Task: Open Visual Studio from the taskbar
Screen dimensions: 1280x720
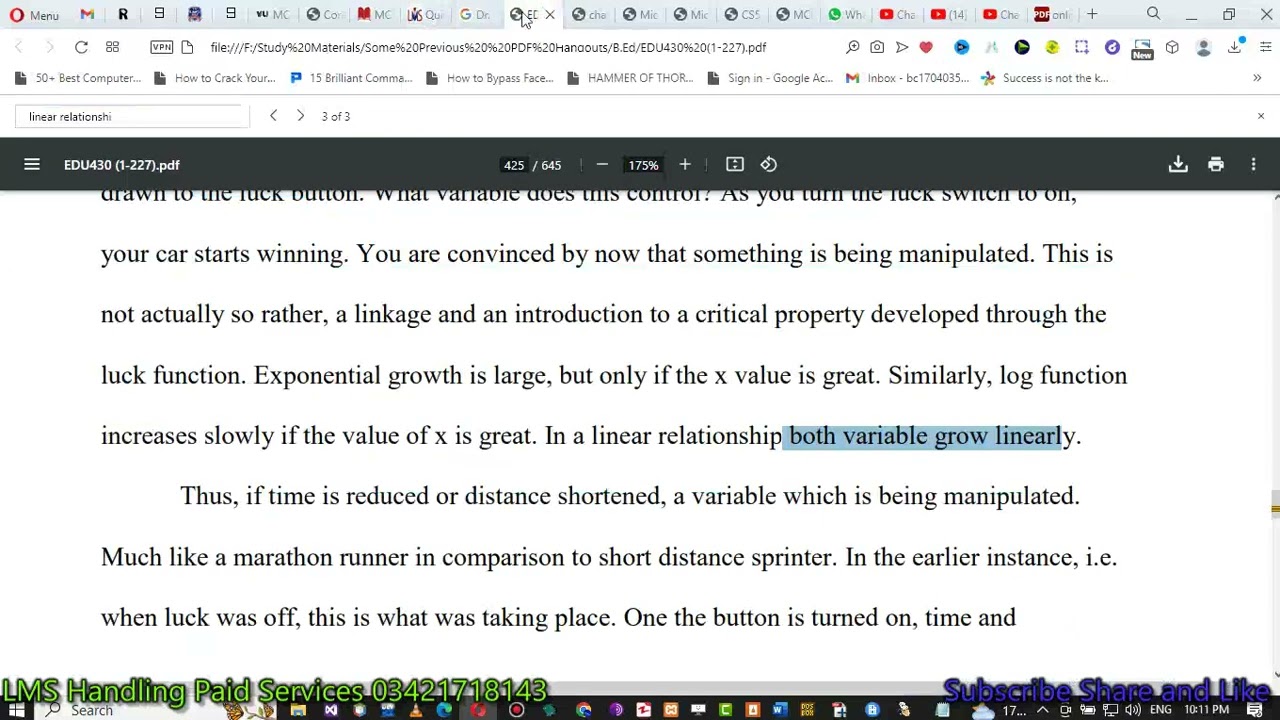Action: [x=331, y=710]
